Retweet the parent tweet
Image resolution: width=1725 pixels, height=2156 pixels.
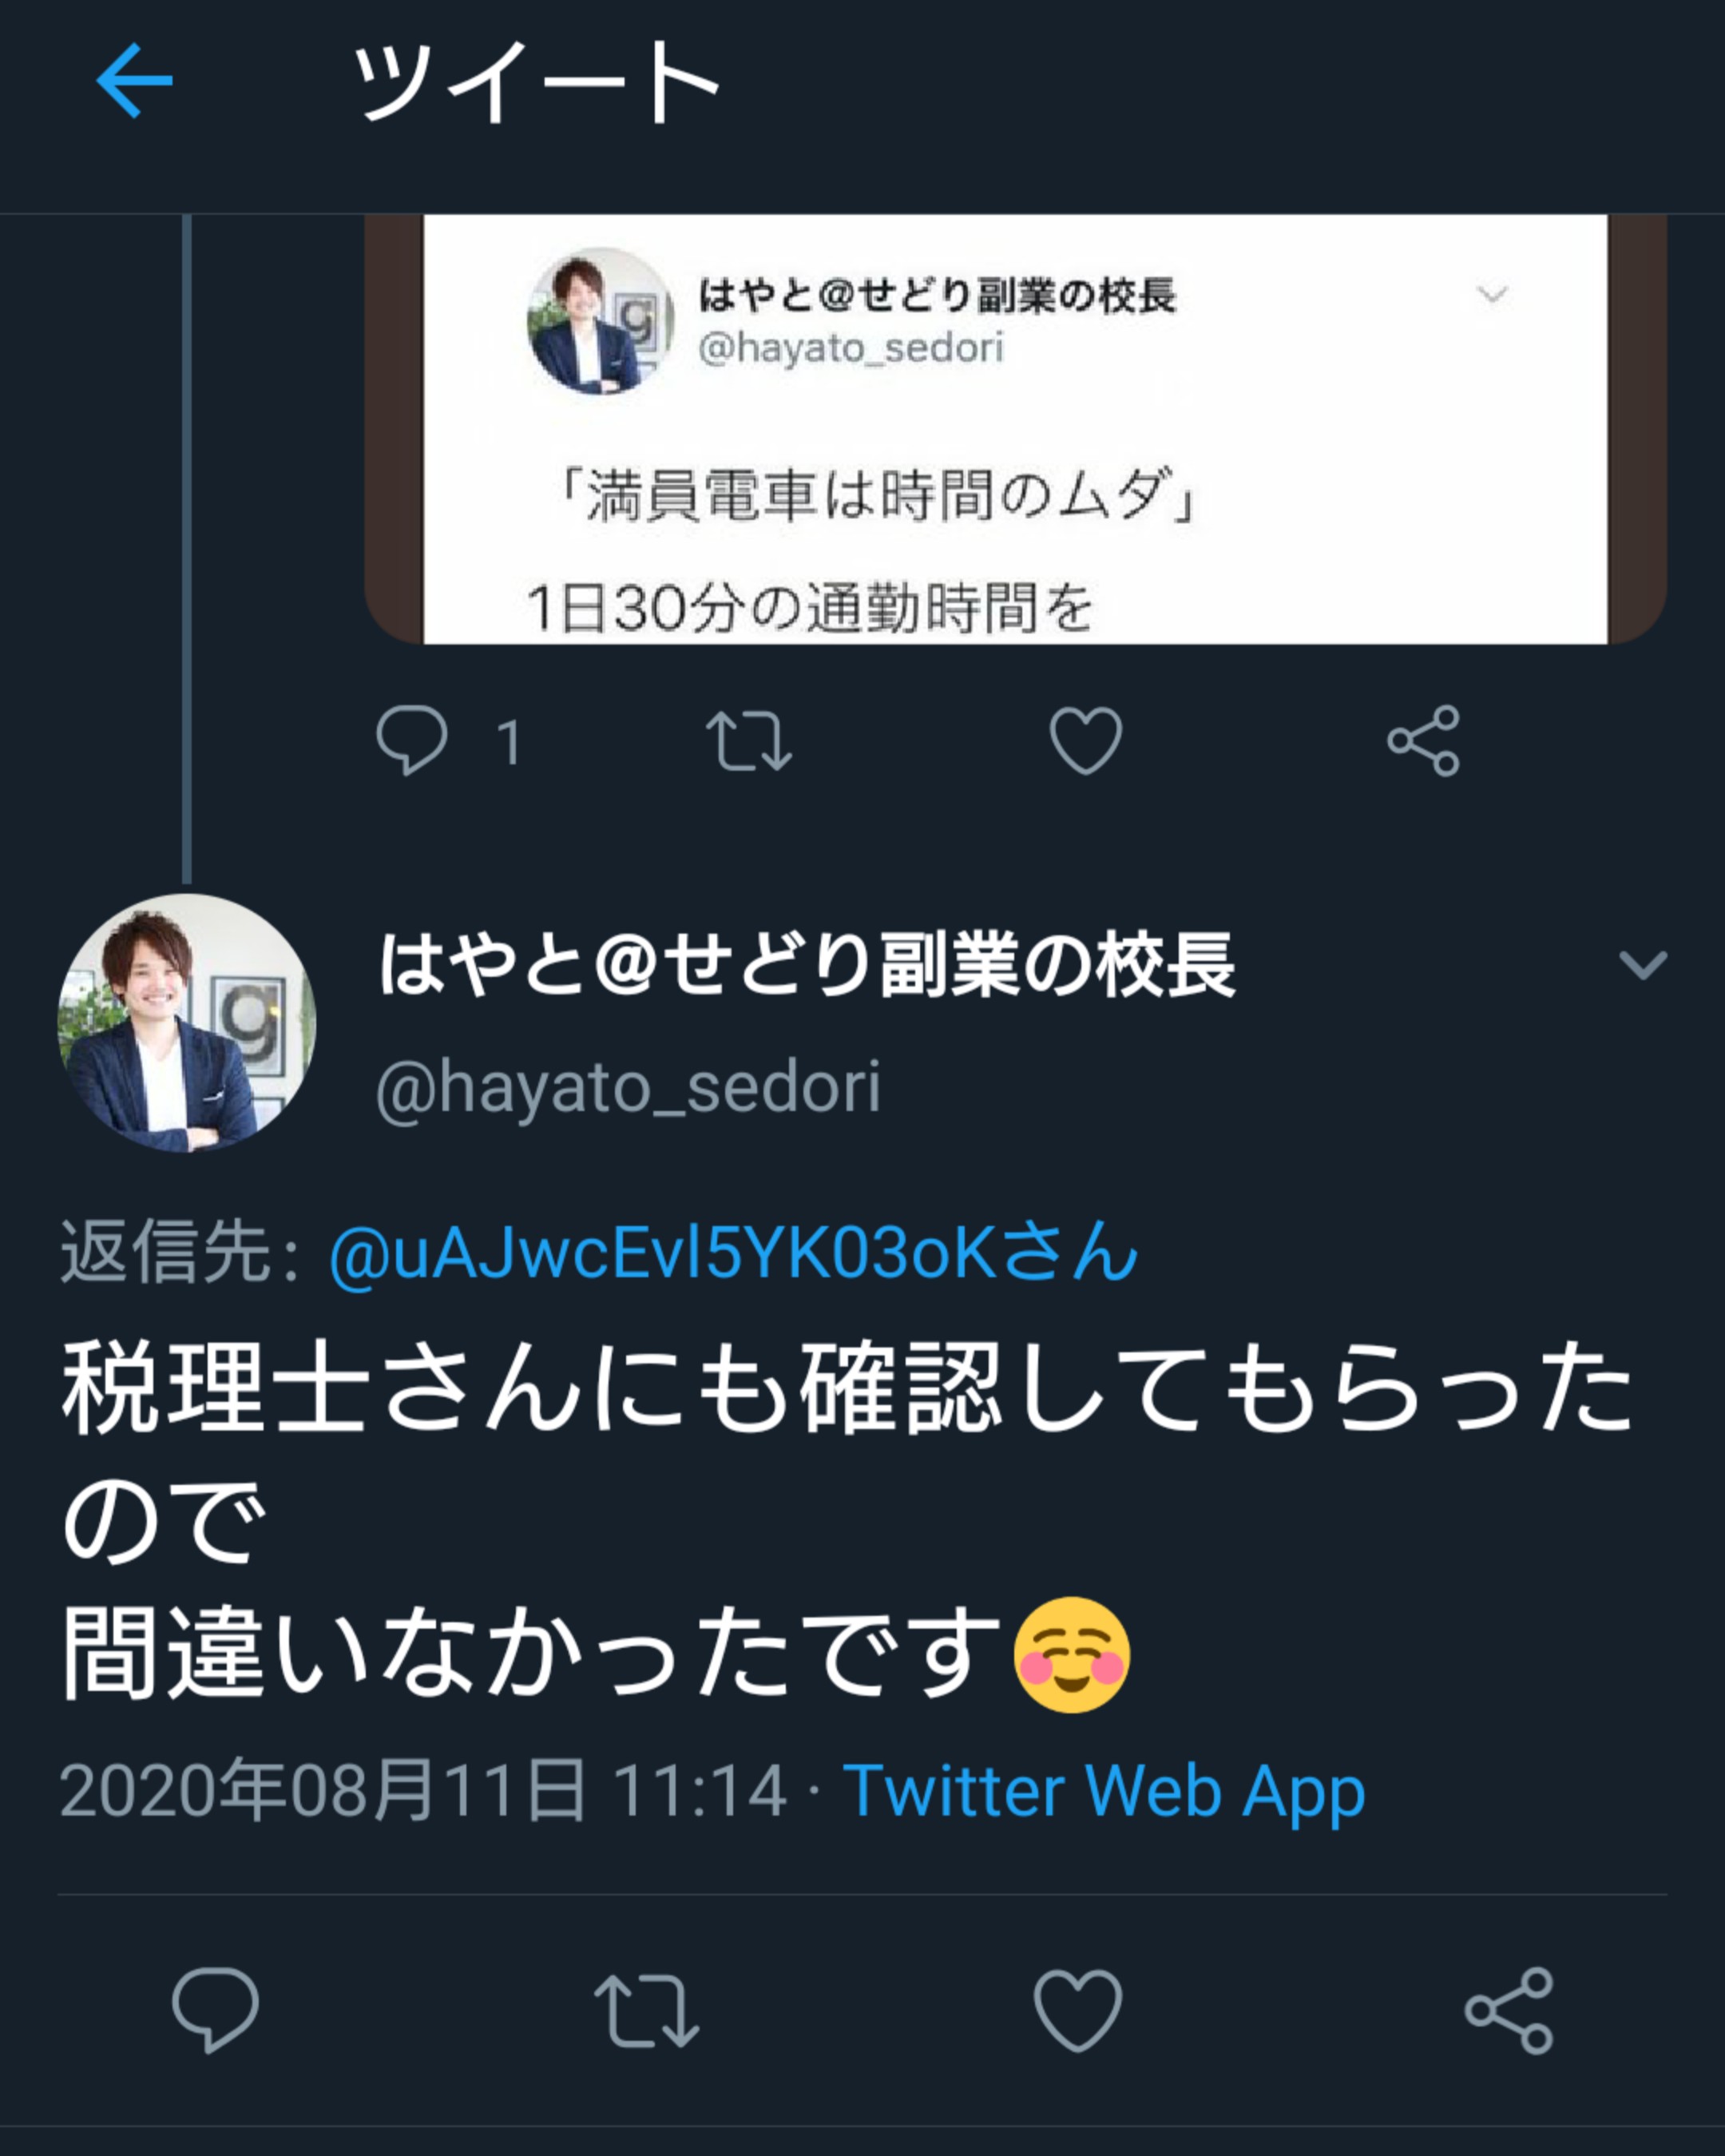pyautogui.click(x=748, y=741)
